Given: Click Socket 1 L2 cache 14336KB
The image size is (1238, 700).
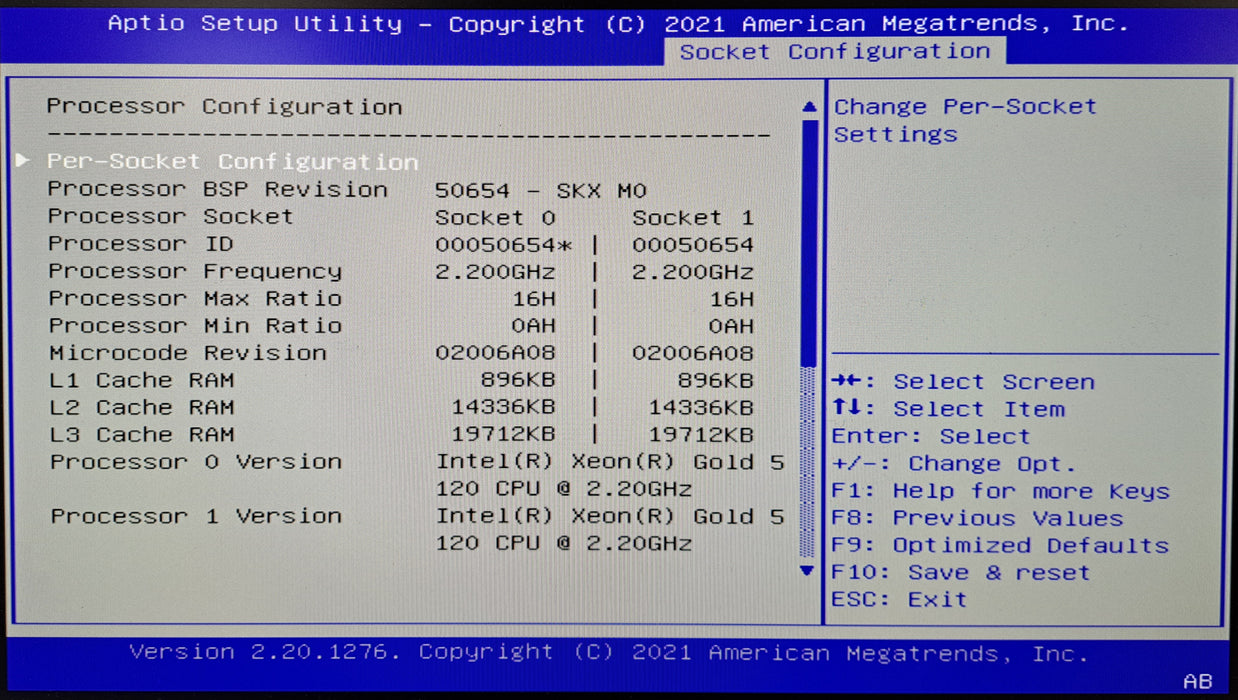Looking at the screenshot, I should point(701,408).
